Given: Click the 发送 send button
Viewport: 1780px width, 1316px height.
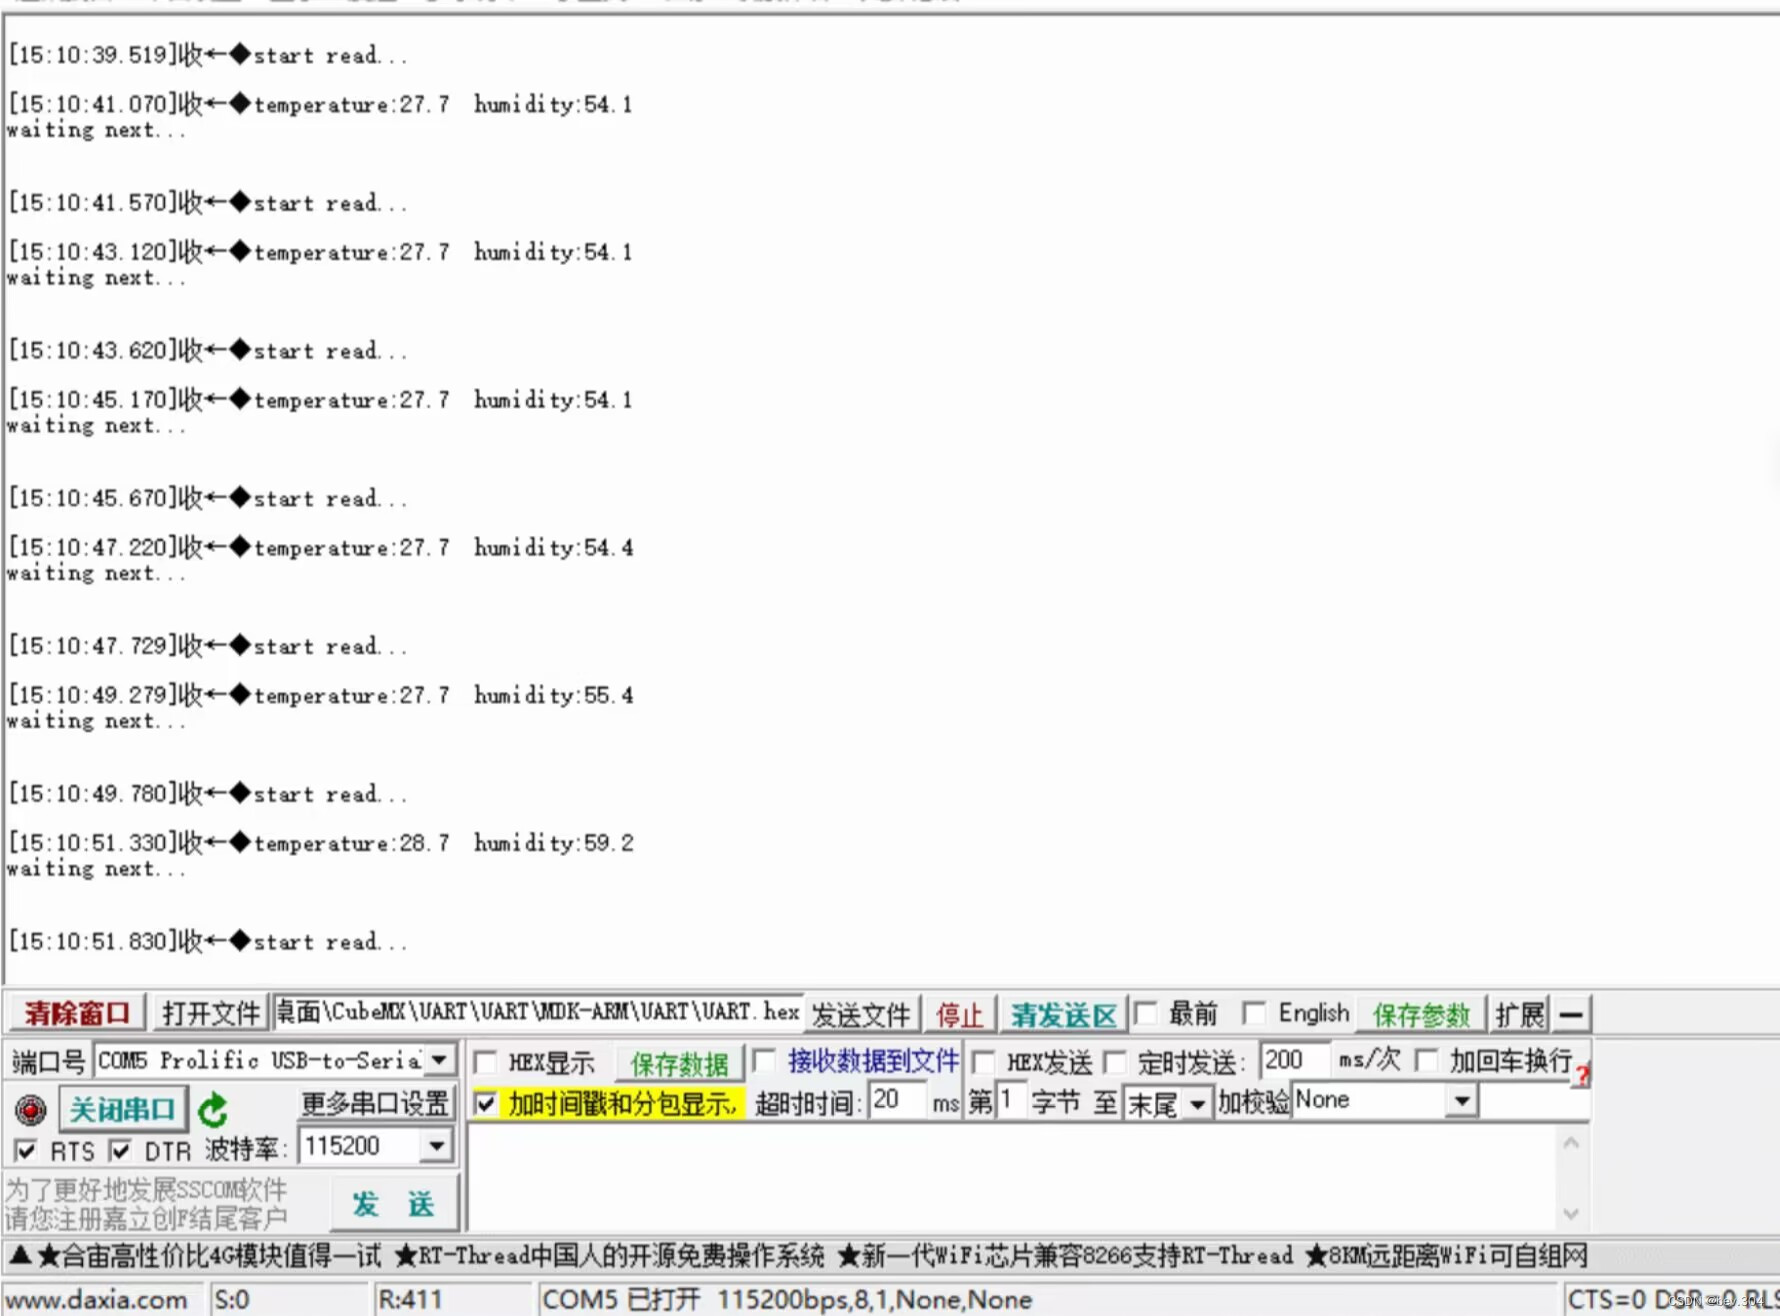Looking at the screenshot, I should [393, 1204].
